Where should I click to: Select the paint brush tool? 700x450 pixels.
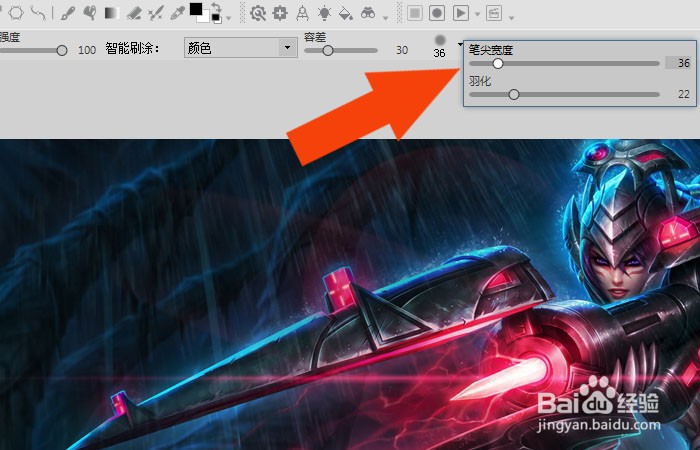click(67, 13)
